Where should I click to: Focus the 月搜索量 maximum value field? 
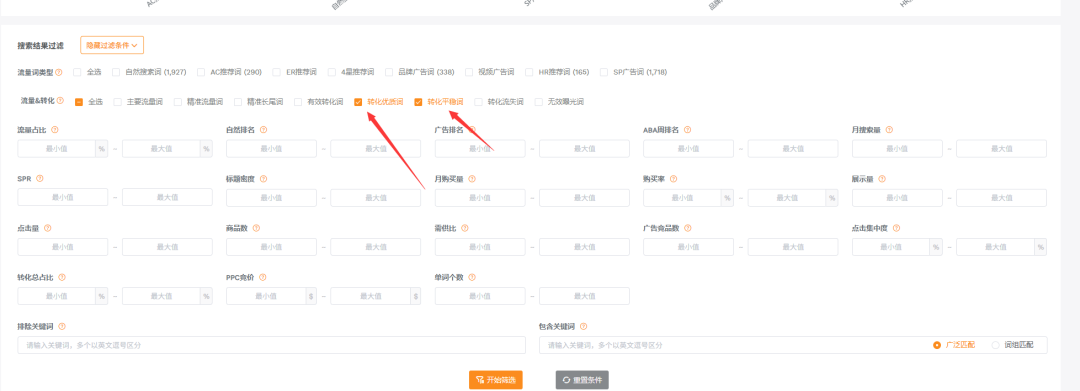[1001, 149]
